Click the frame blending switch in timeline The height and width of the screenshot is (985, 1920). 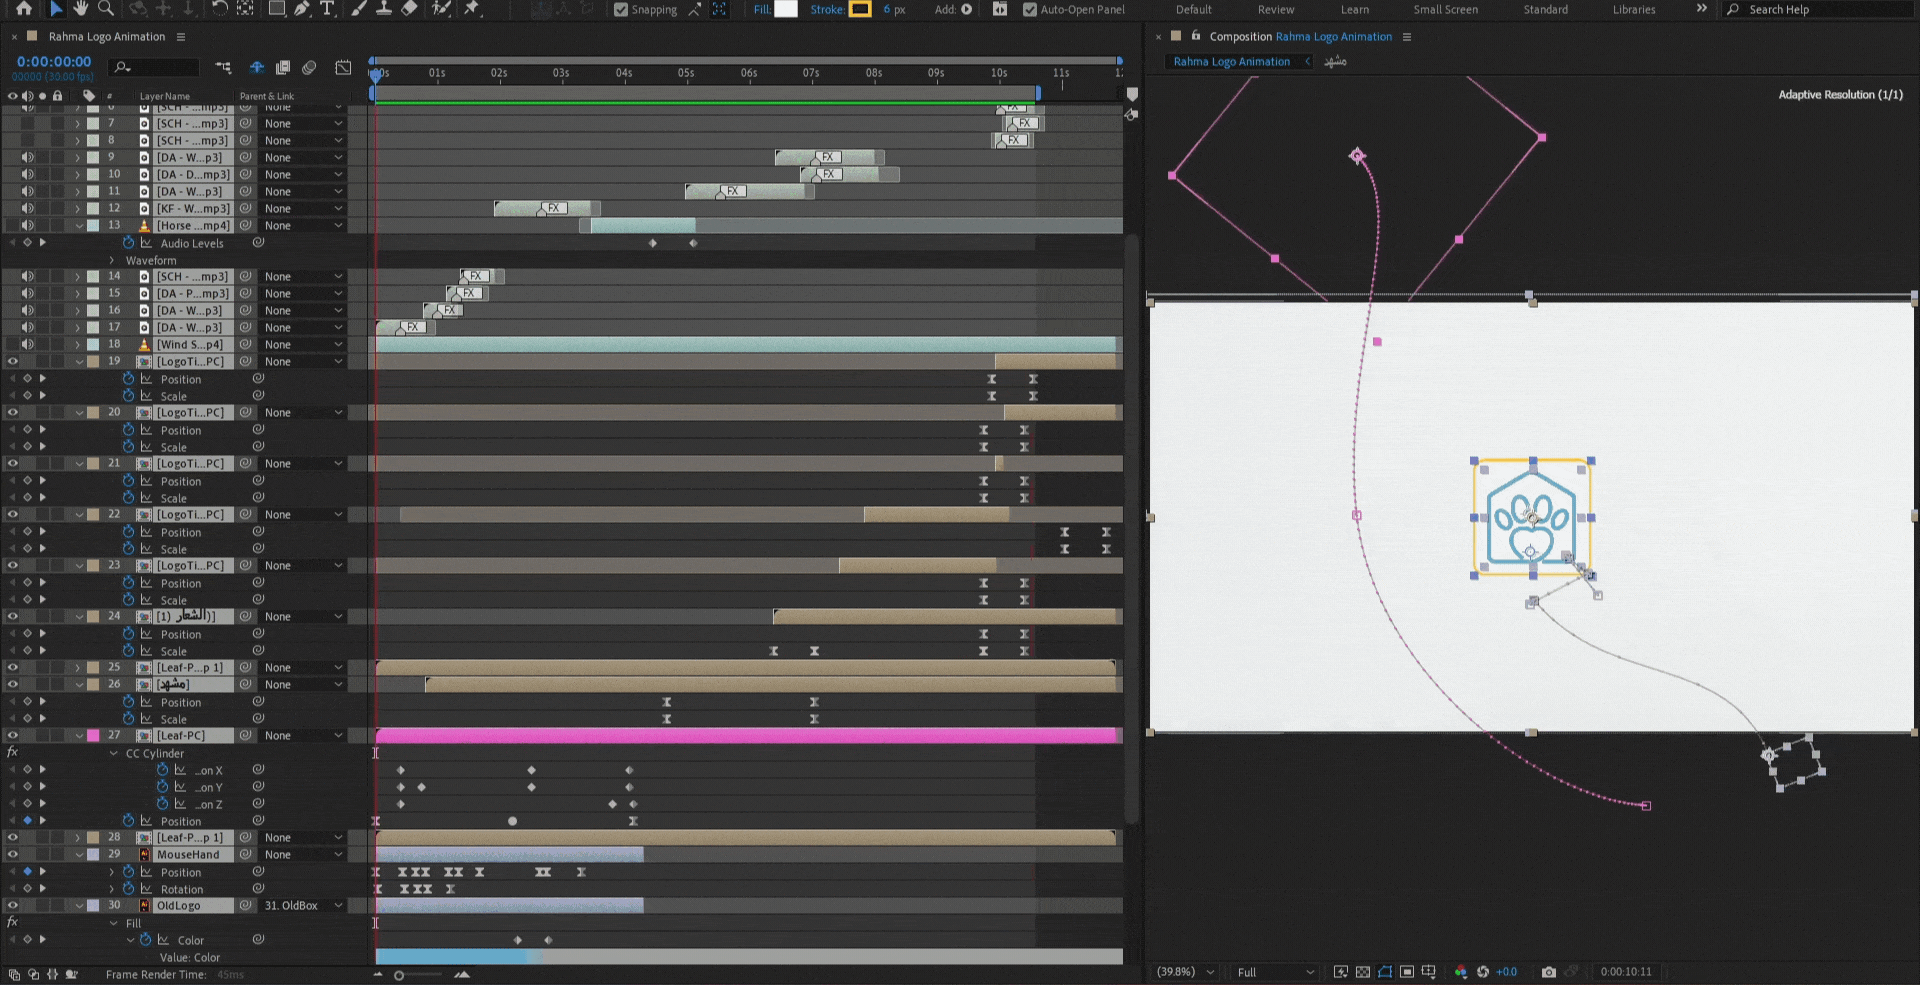pos(283,68)
